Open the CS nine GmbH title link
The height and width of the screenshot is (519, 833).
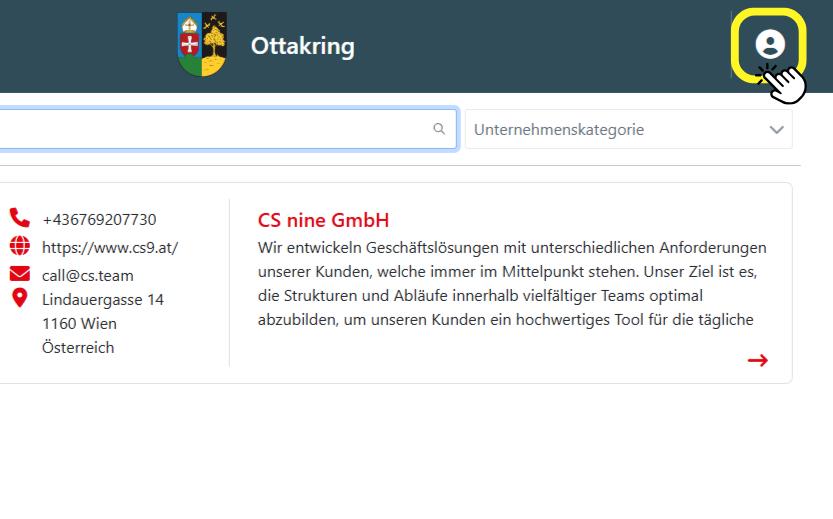pos(323,220)
